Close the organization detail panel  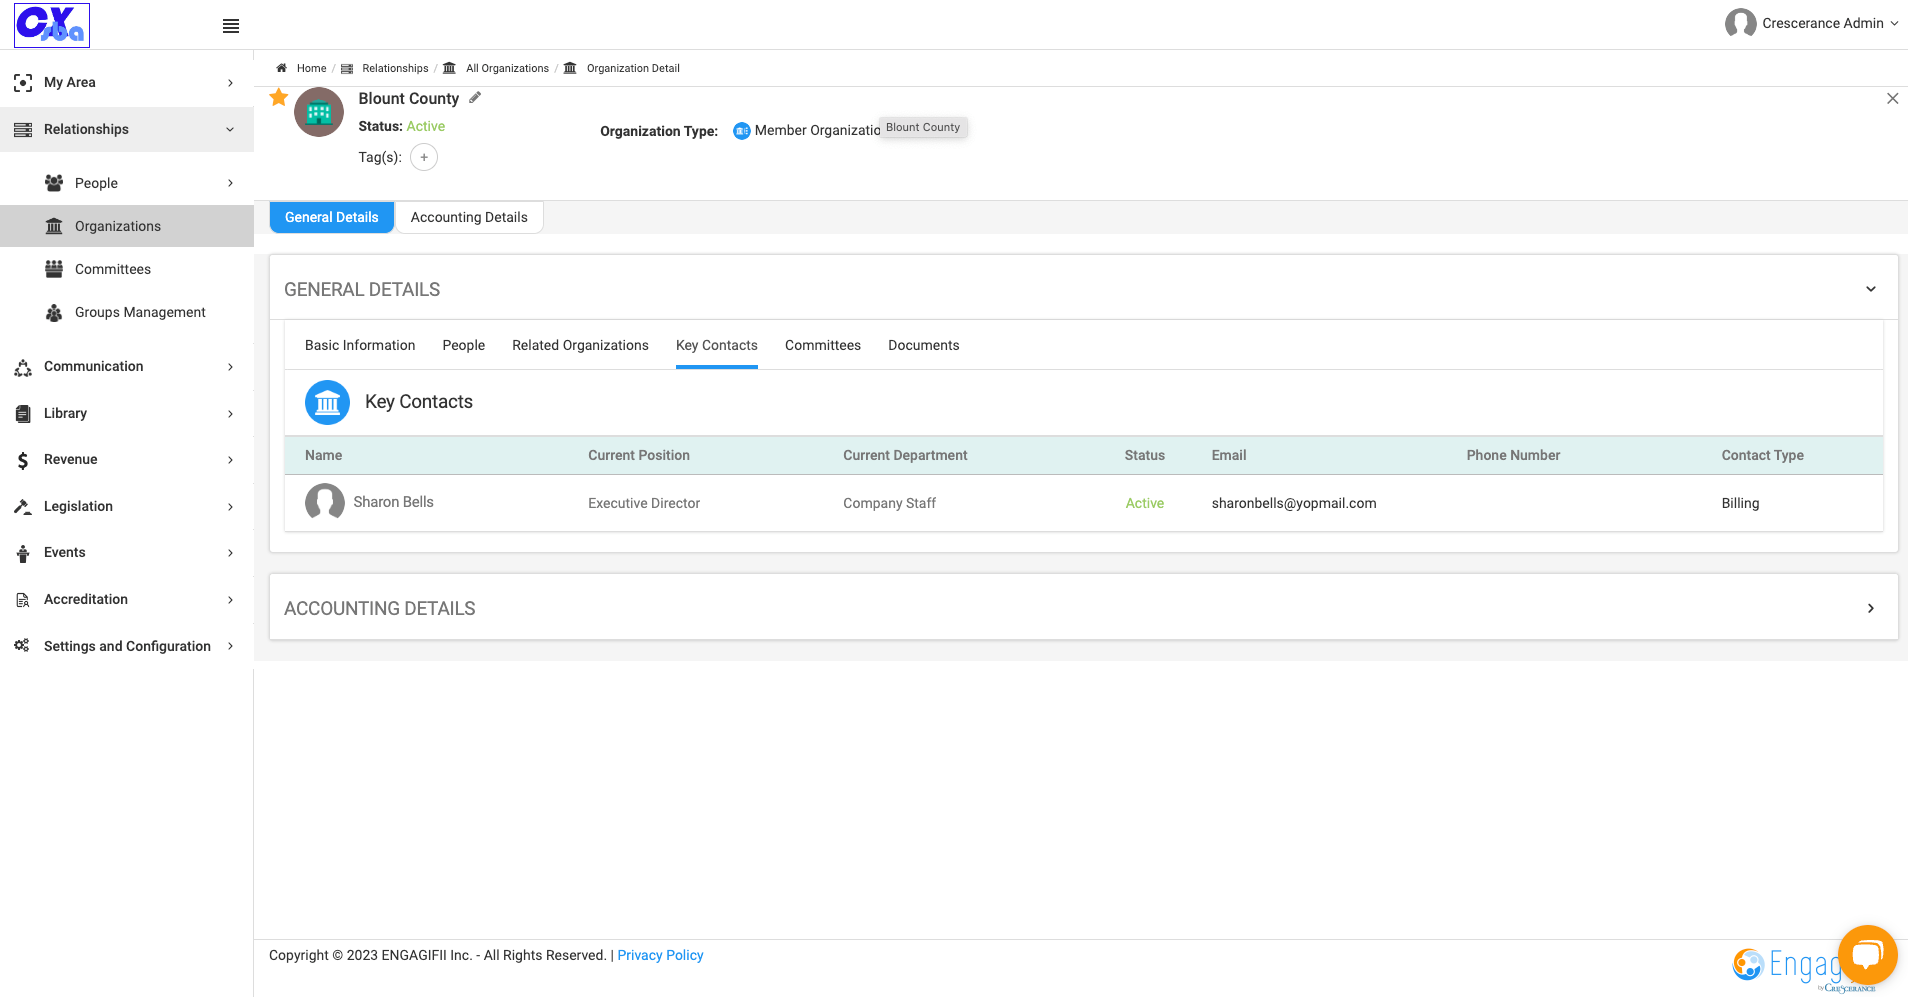[1892, 98]
